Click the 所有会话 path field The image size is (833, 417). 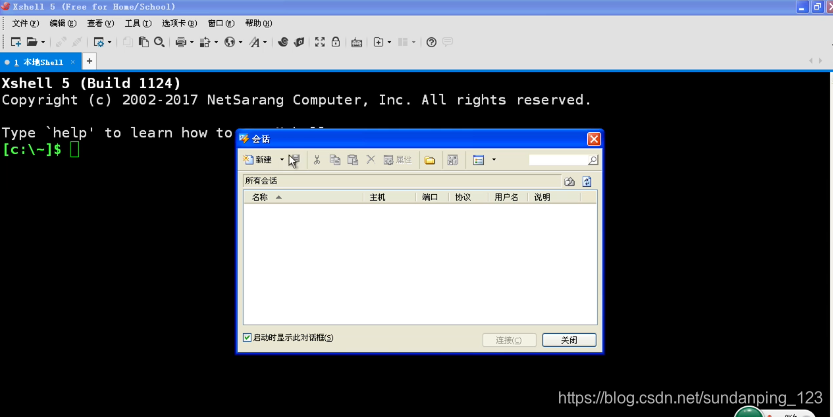coord(402,181)
